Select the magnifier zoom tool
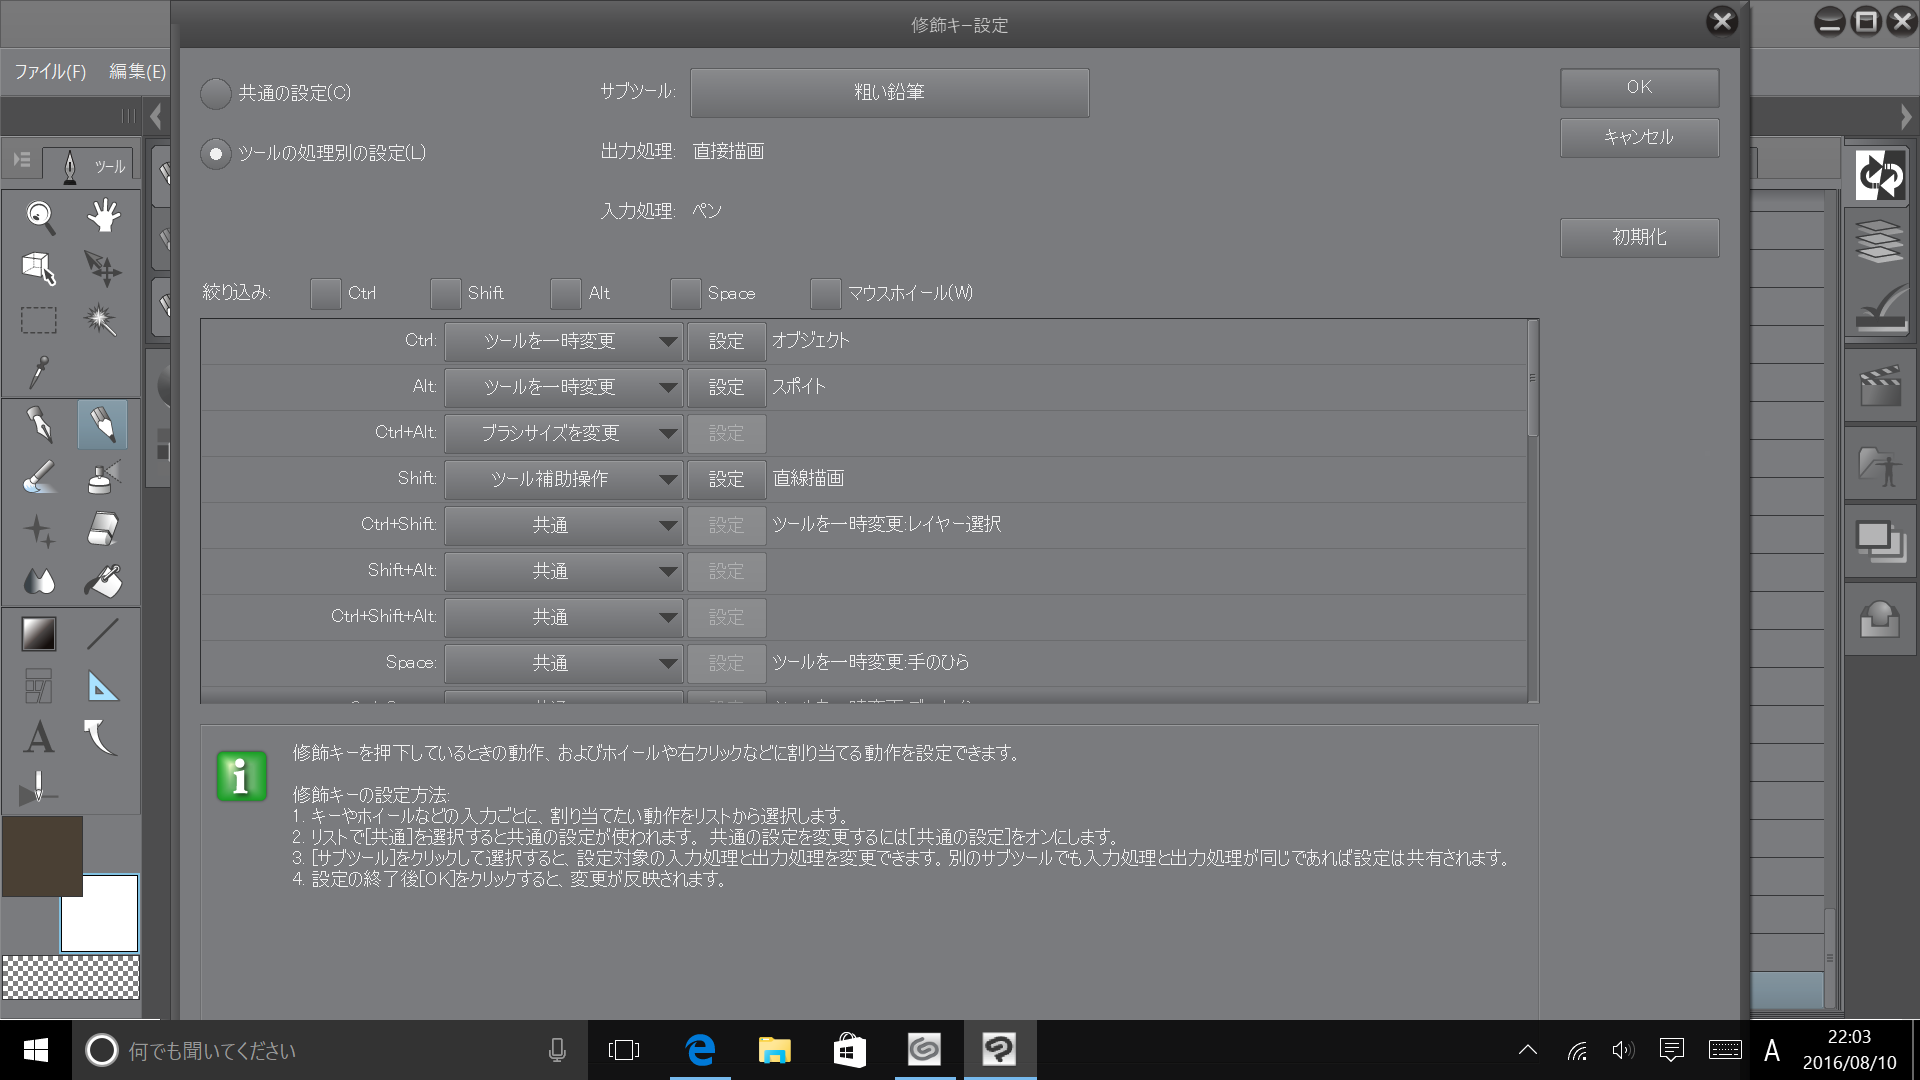Image resolution: width=1920 pixels, height=1080 pixels. [x=40, y=216]
